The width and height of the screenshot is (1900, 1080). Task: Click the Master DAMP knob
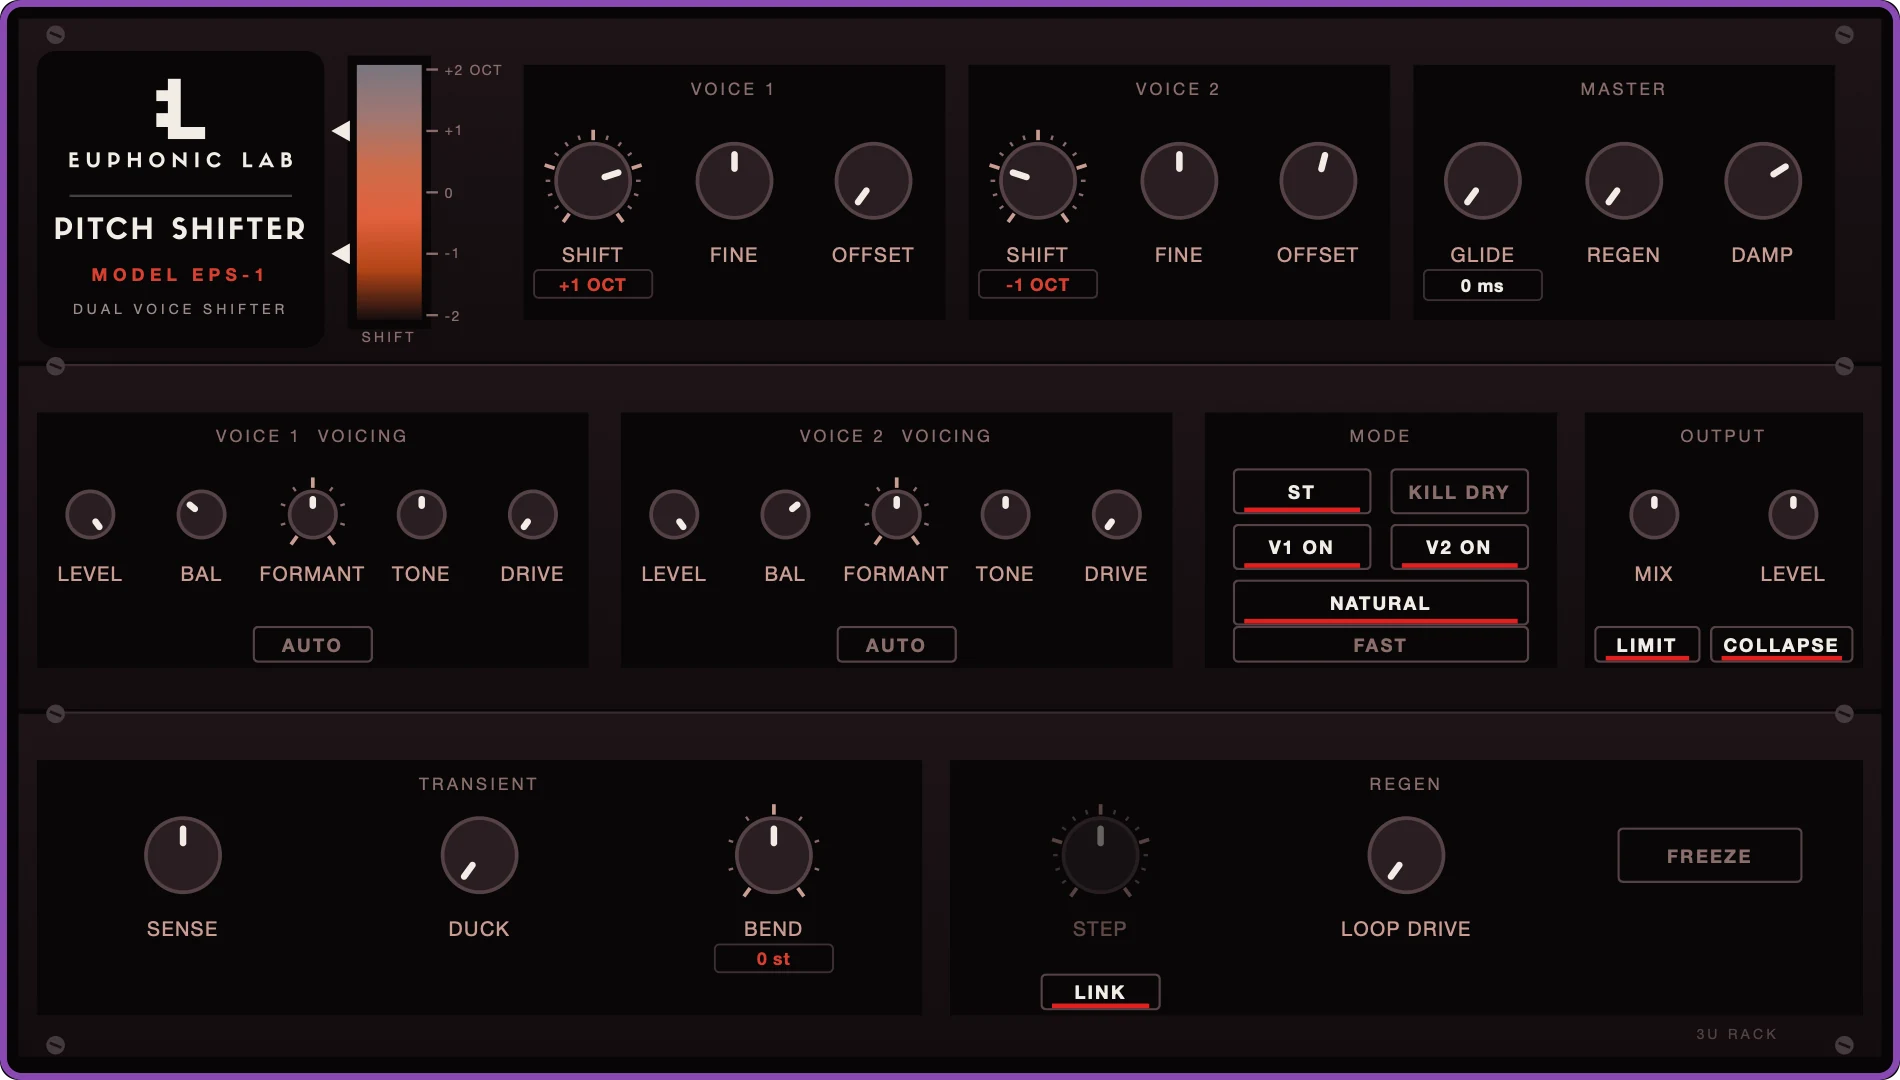click(1763, 181)
